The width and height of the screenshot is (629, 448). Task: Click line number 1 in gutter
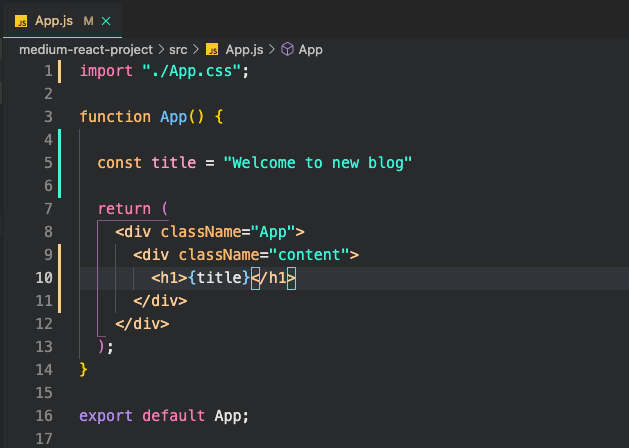pyautogui.click(x=49, y=71)
